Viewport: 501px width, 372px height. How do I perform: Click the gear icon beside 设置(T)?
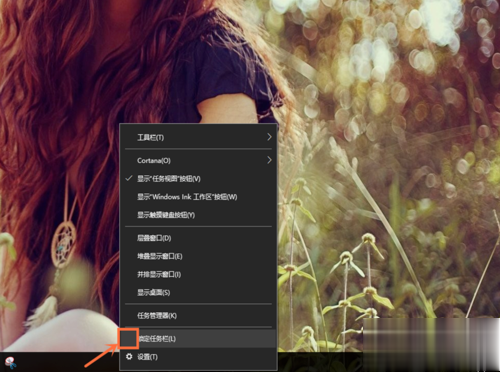pyautogui.click(x=129, y=357)
